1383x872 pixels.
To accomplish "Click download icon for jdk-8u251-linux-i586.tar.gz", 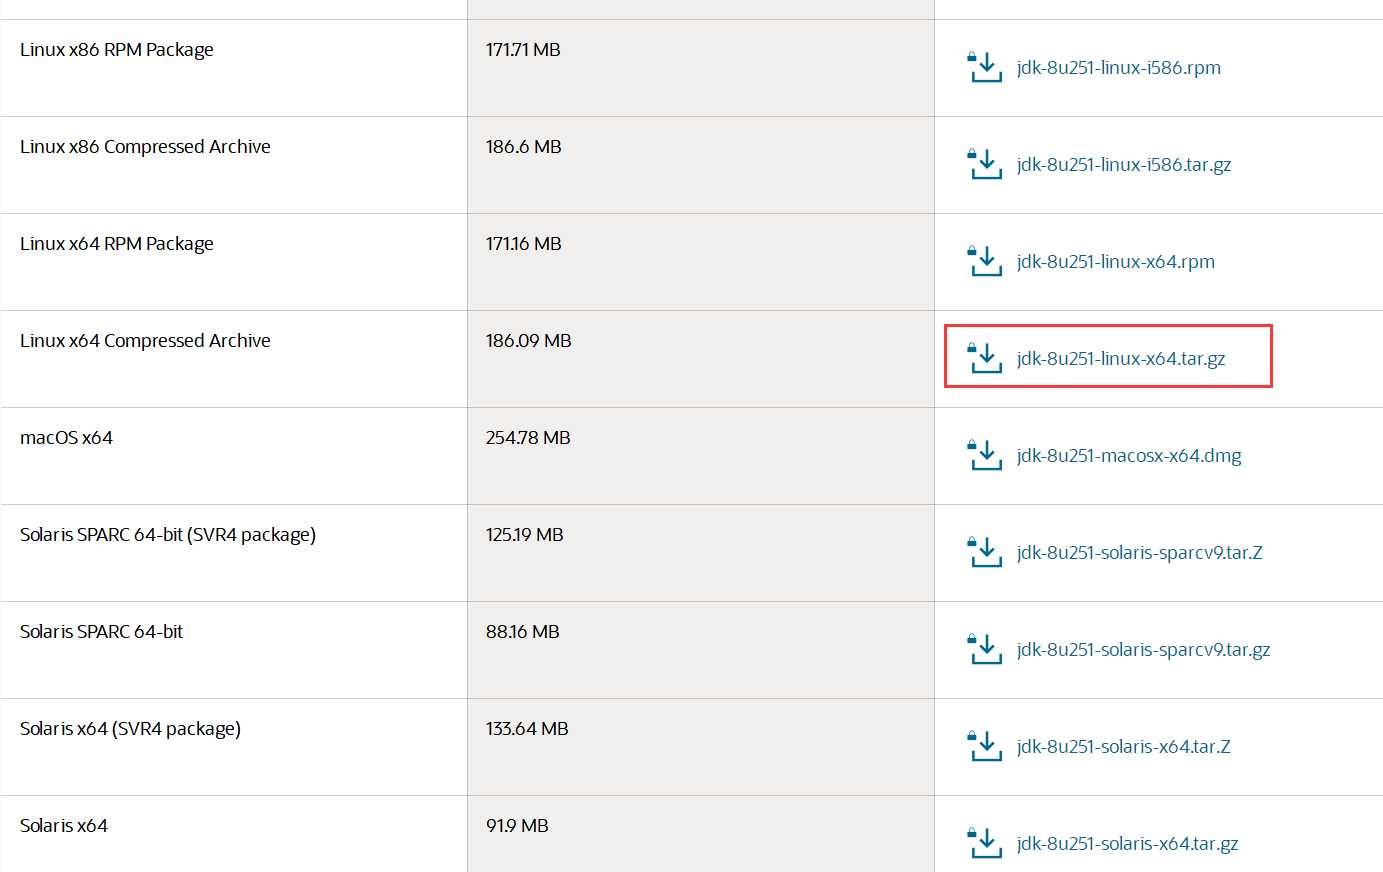I will click(x=985, y=164).
